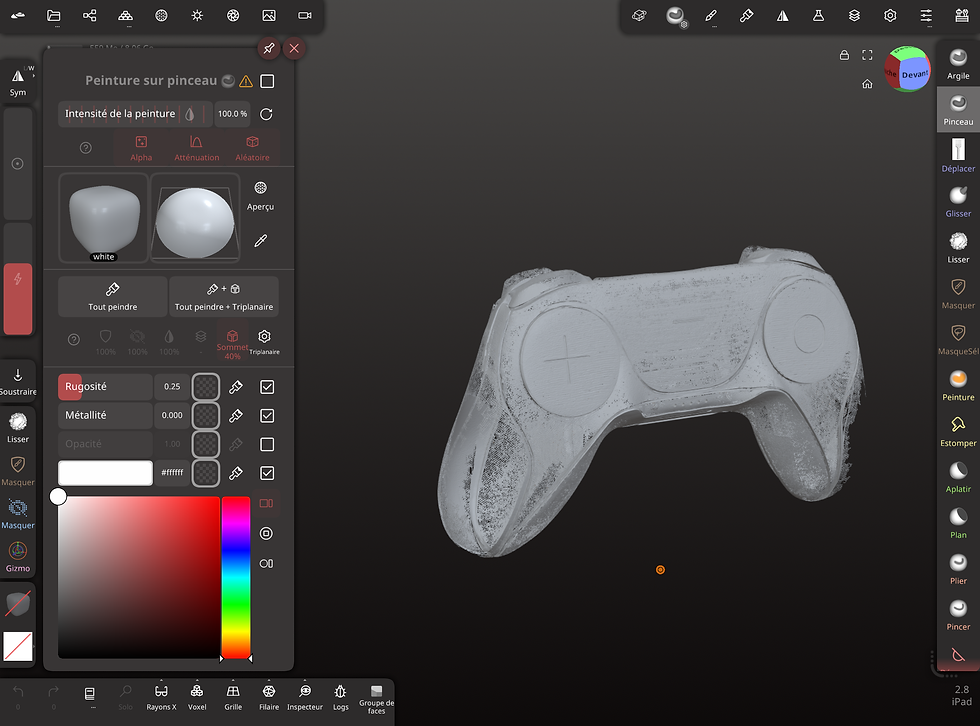
Task: Pick a hue on rainbow strip
Action: click(x=236, y=577)
